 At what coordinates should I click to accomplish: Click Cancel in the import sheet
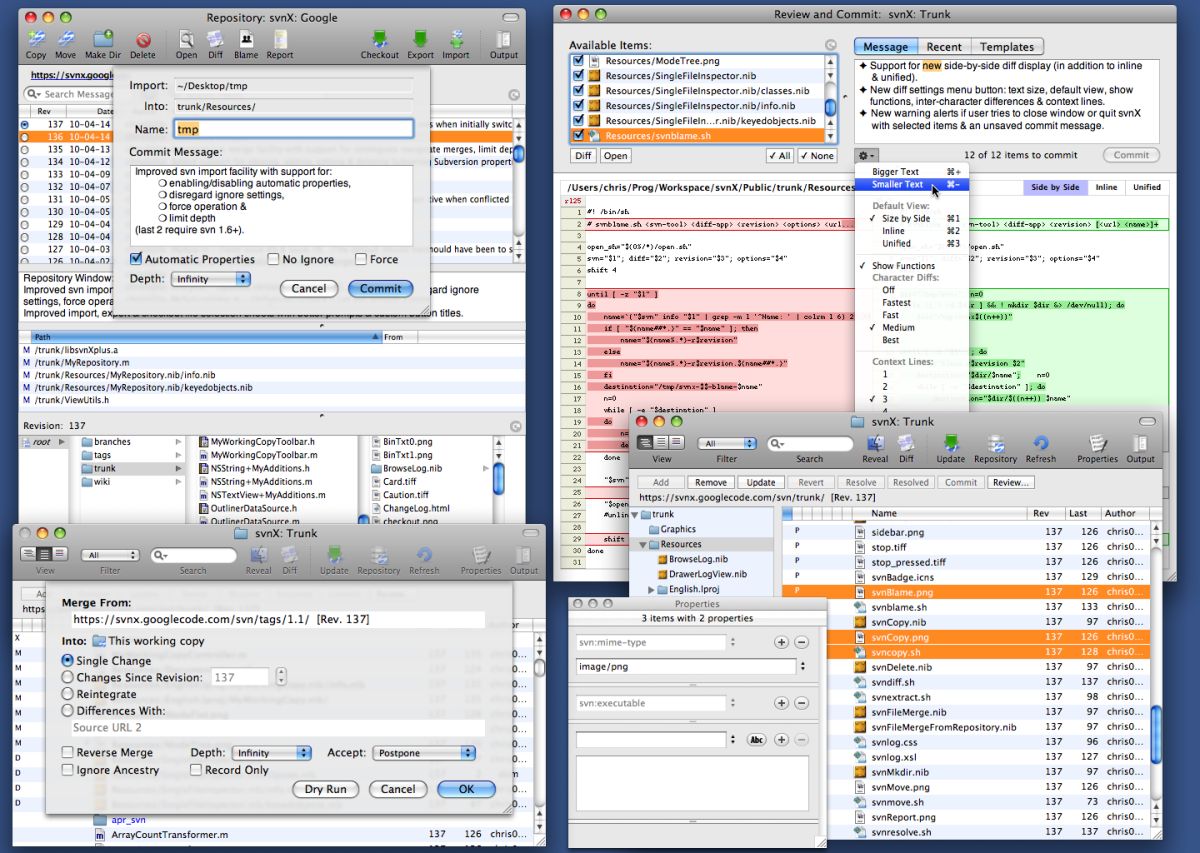[x=309, y=288]
